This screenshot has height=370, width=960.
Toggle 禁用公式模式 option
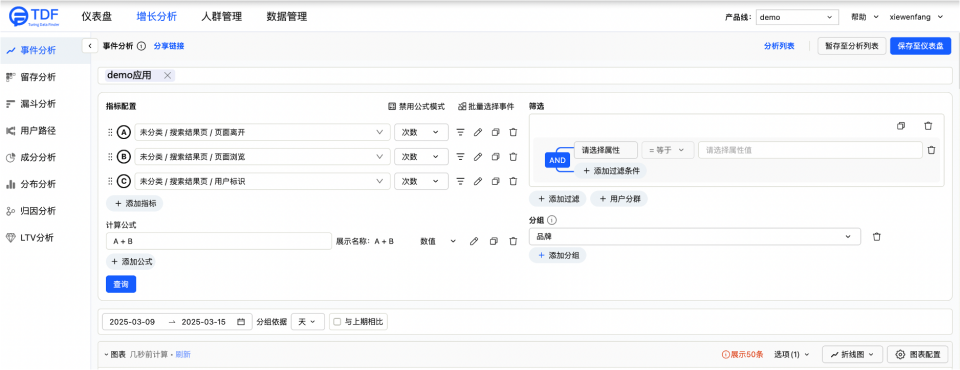416,106
